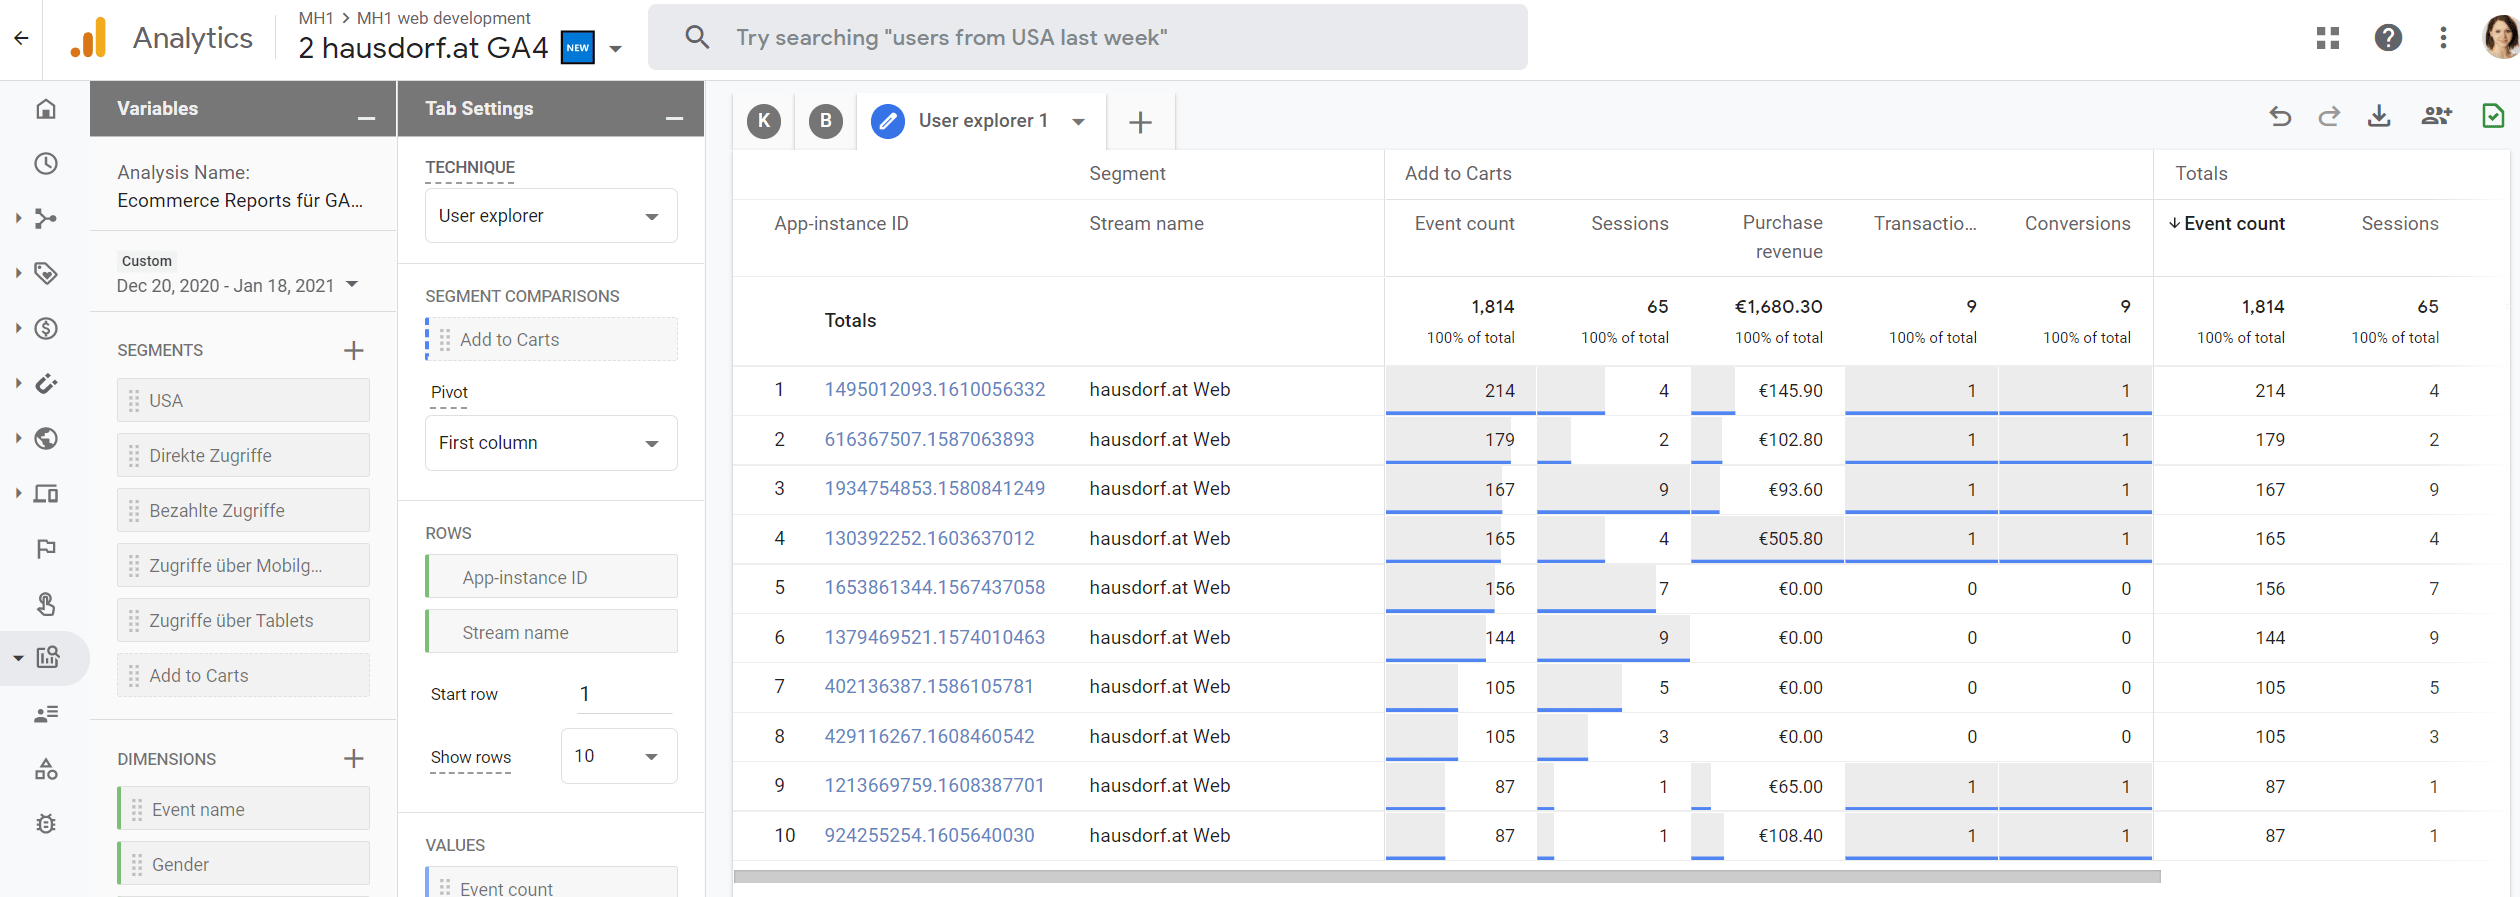Viewport: 2520px width, 897px height.
Task: Open Conversions flag icon in sidebar
Action: point(46,548)
